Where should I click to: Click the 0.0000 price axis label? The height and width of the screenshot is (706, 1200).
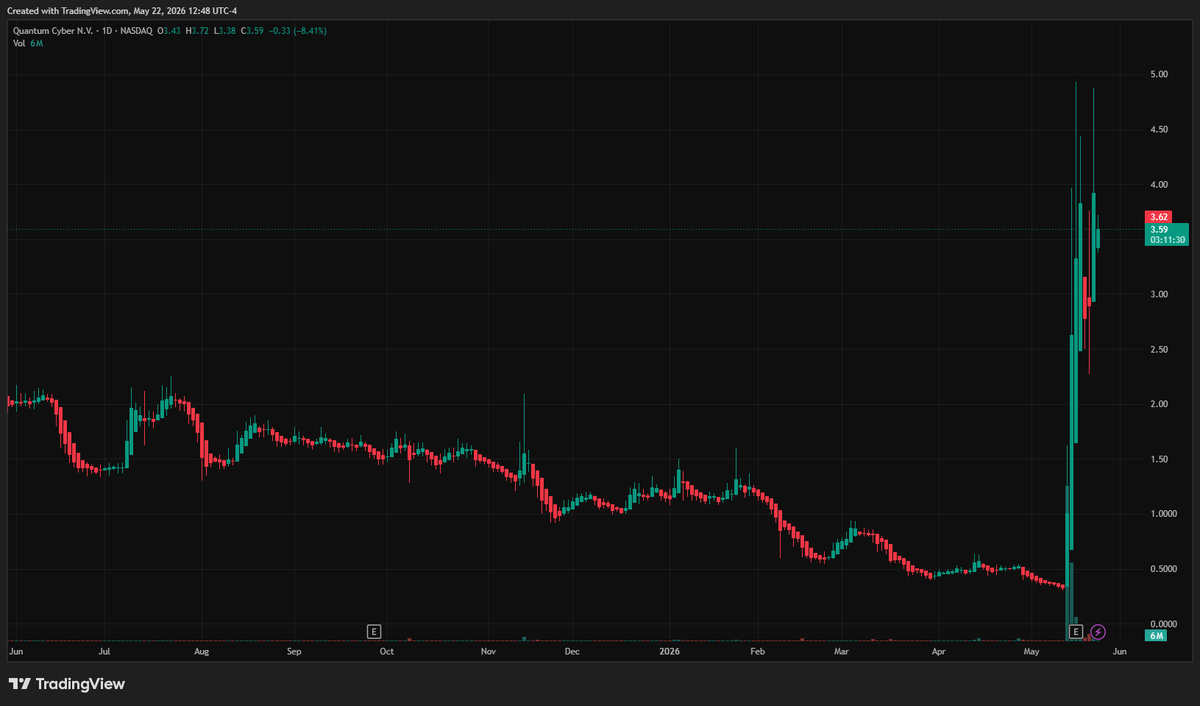pyautogui.click(x=1164, y=624)
